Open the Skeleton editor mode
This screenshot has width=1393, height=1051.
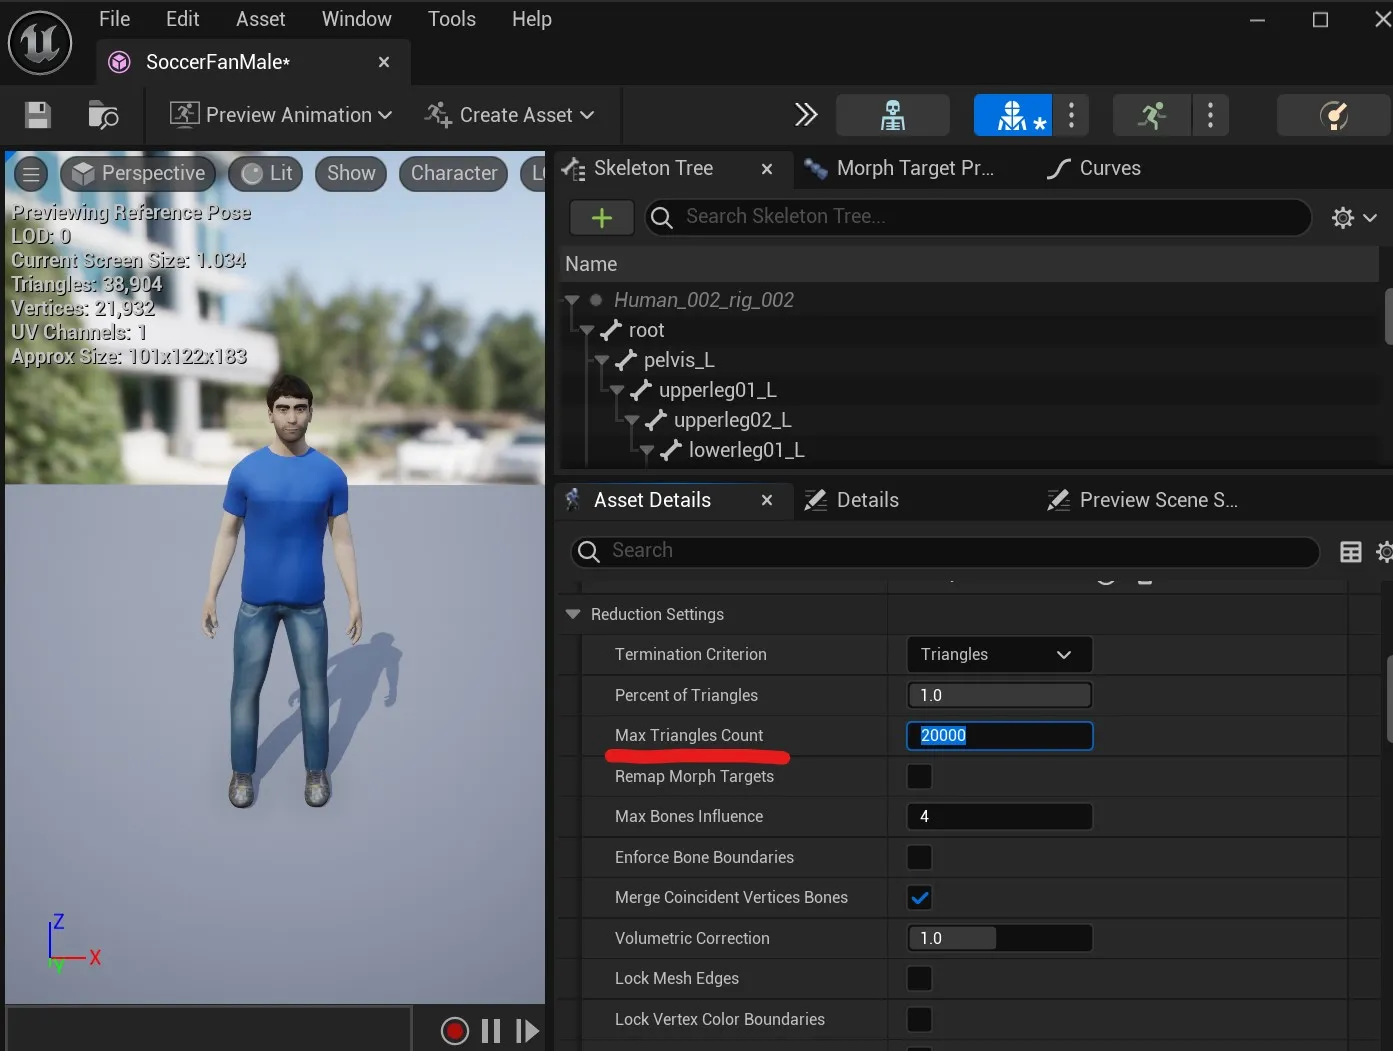pyautogui.click(x=893, y=114)
